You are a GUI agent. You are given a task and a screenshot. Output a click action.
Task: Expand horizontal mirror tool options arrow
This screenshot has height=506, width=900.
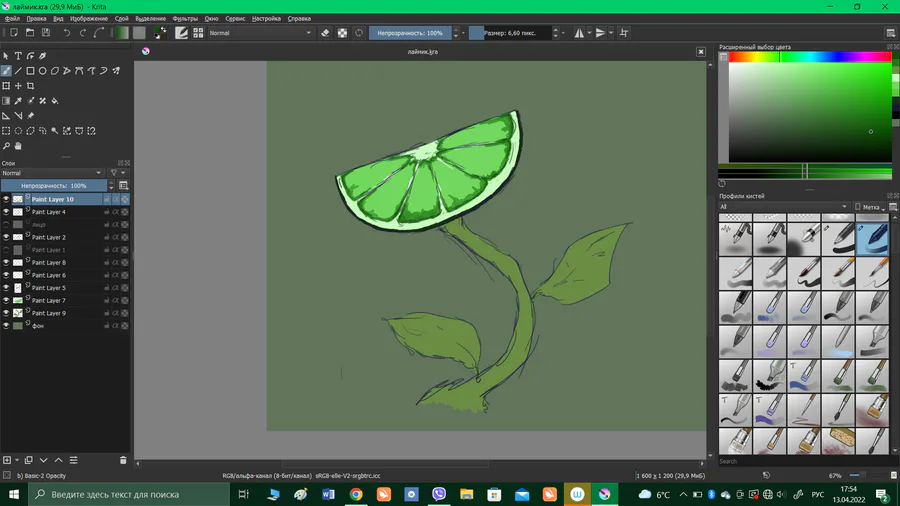pos(589,33)
